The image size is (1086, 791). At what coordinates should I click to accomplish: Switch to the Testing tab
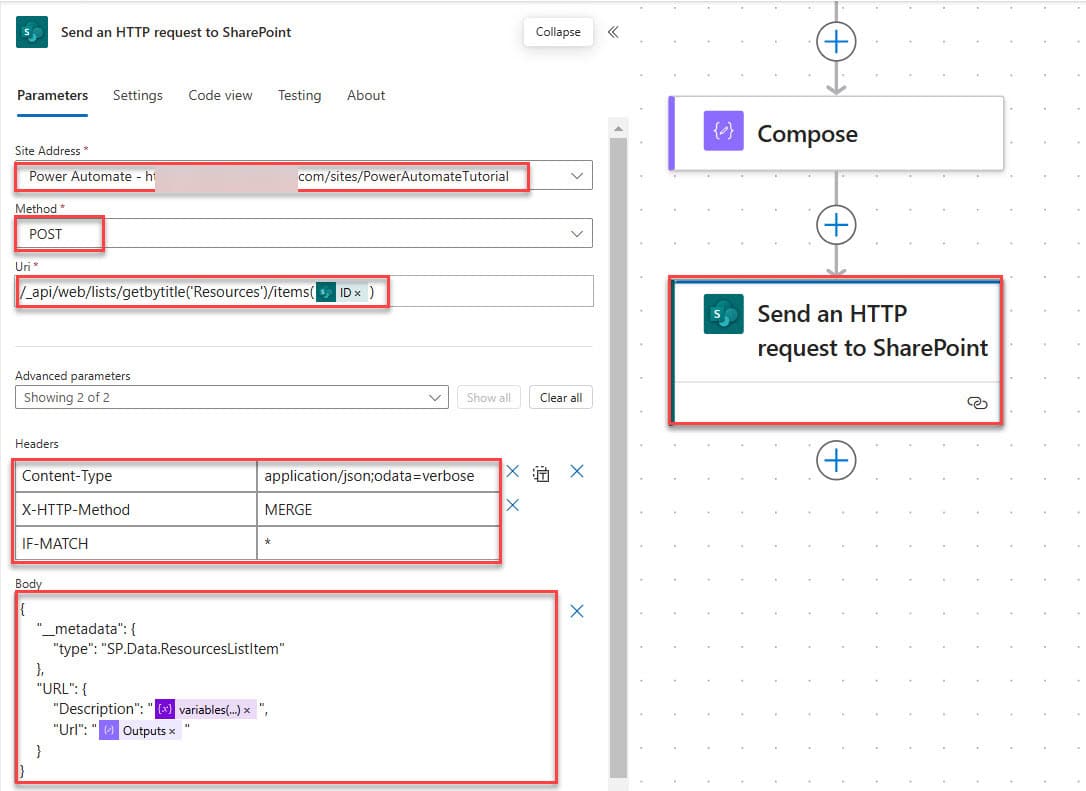[x=299, y=96]
